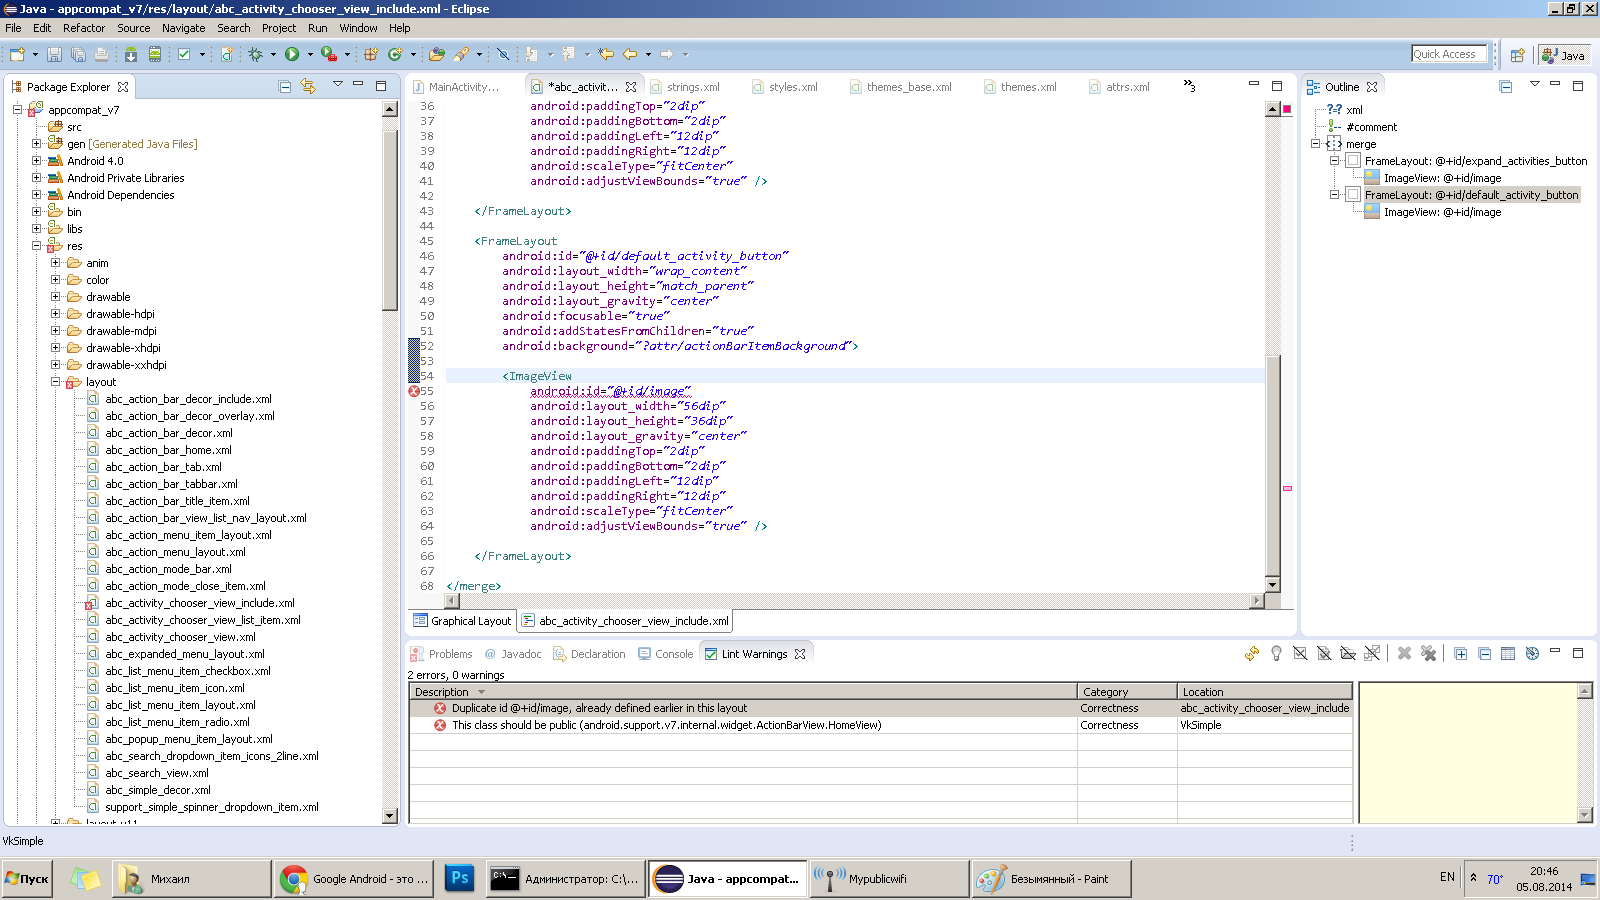Open the Debug dropdown arrow
This screenshot has height=900, width=1600.
[273, 54]
